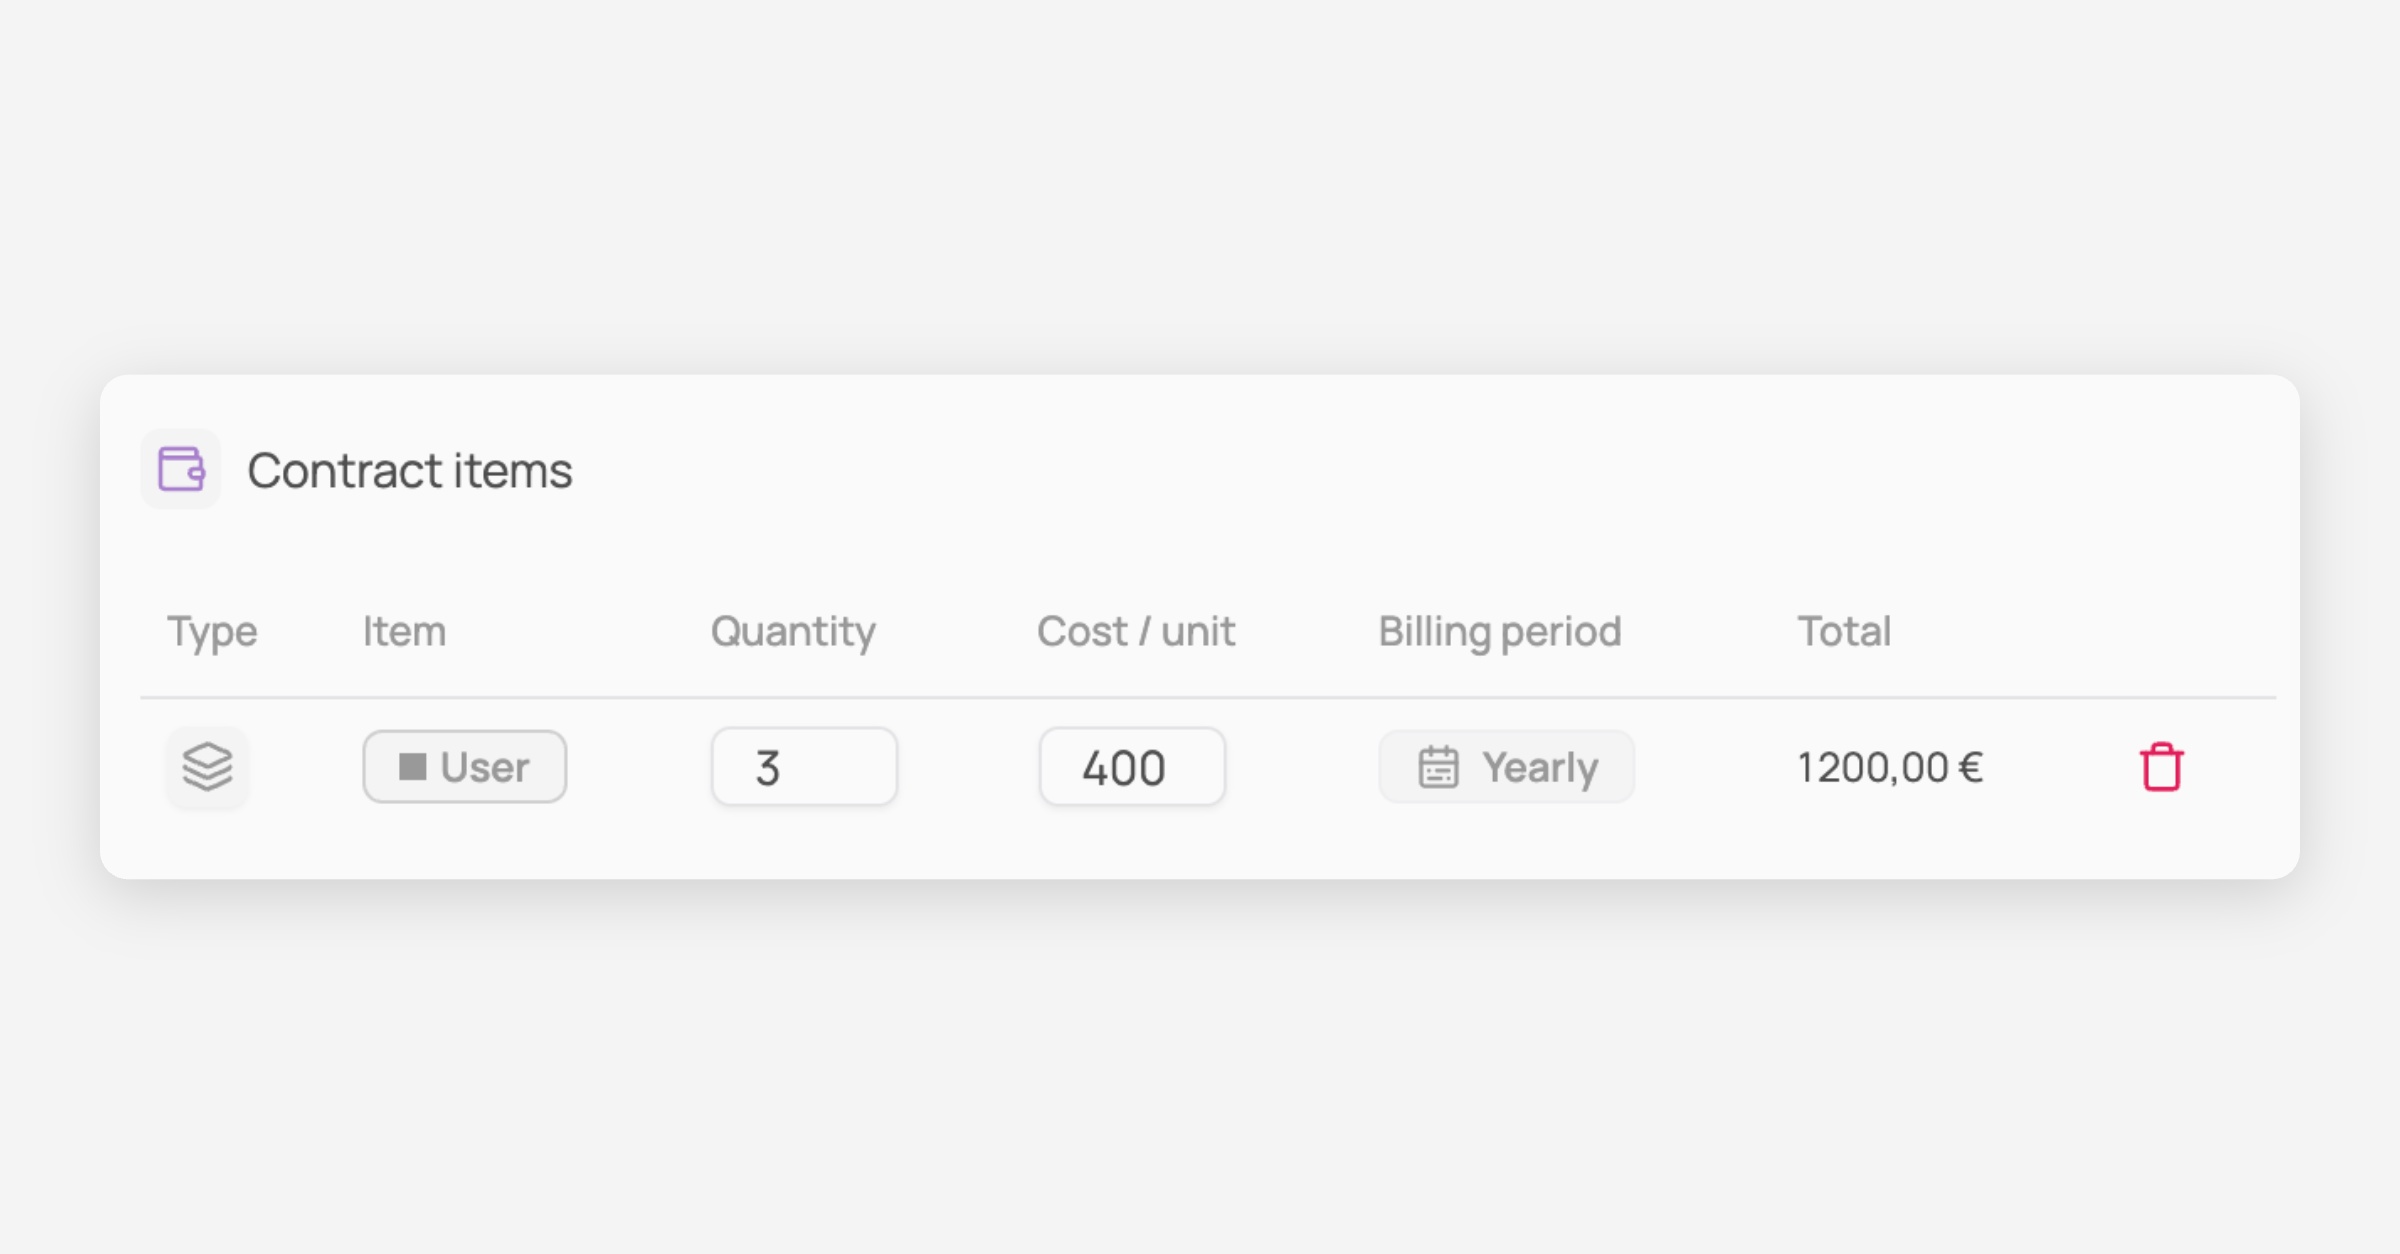Click the gray page background above the card

1200,180
